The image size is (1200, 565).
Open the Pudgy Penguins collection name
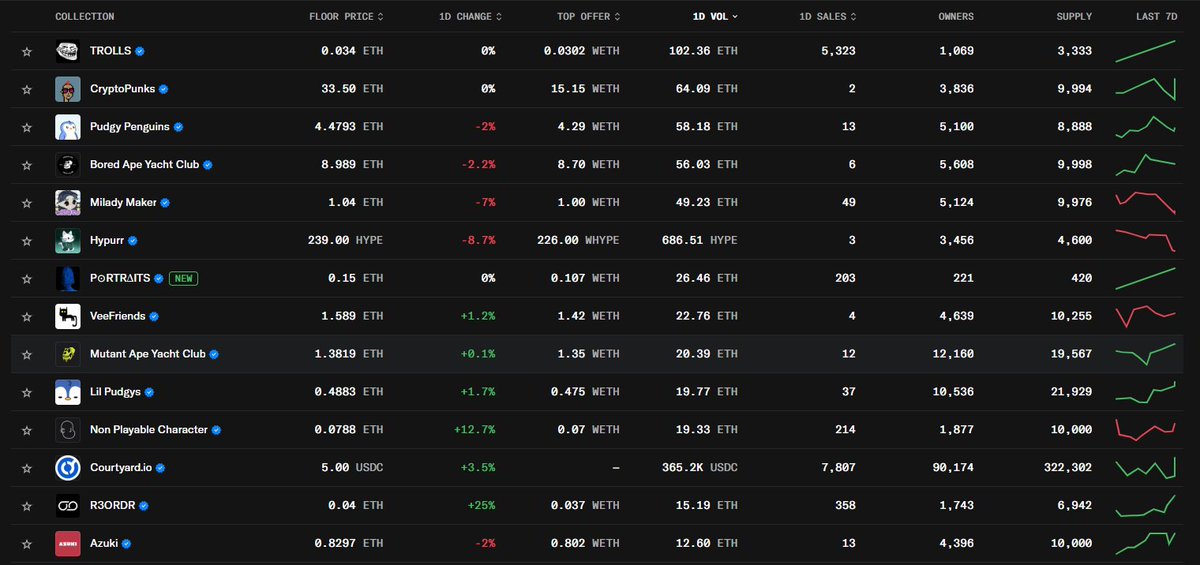click(x=130, y=127)
